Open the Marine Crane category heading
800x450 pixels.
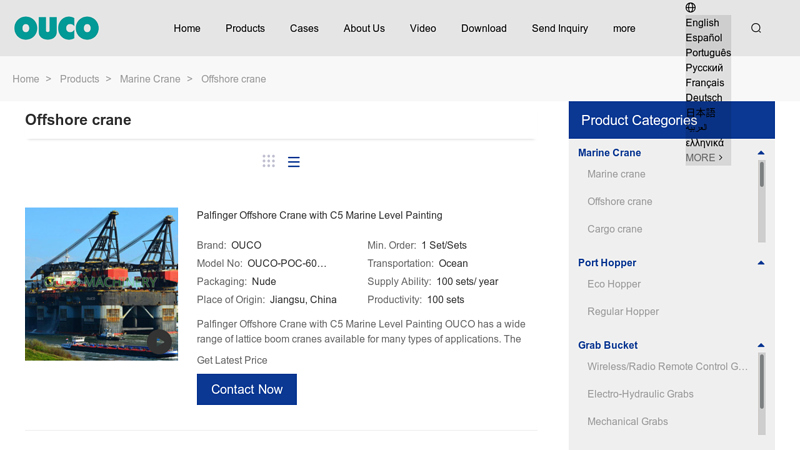point(609,153)
